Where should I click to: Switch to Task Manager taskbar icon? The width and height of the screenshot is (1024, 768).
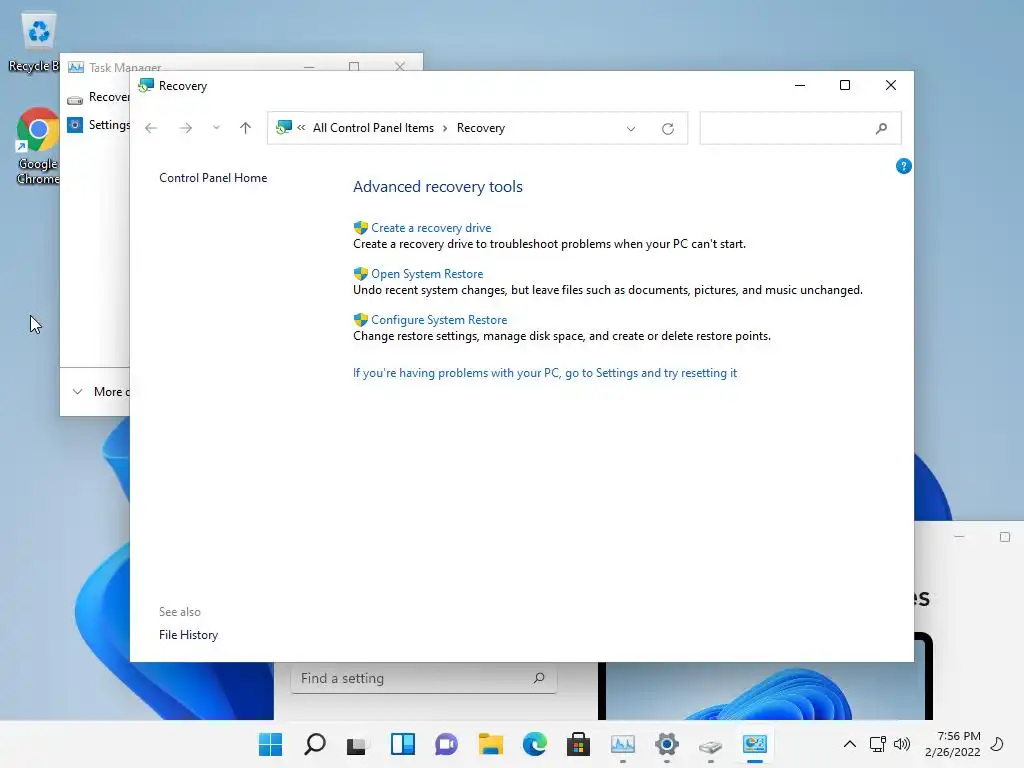pos(622,744)
